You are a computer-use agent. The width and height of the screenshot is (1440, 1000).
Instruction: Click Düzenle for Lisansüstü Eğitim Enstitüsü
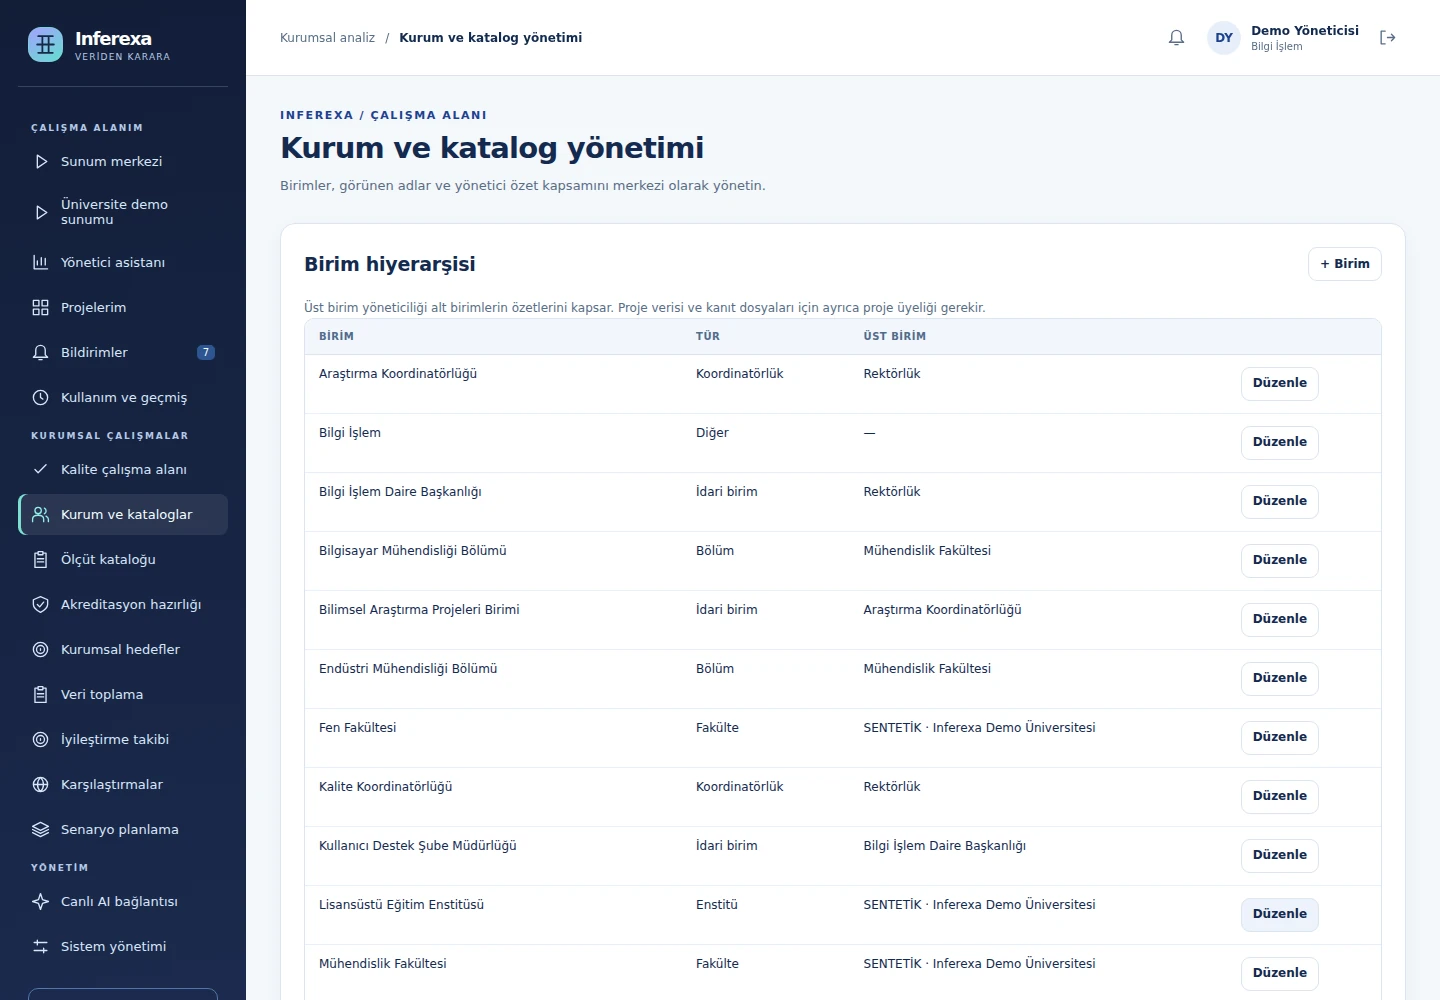1280,914
